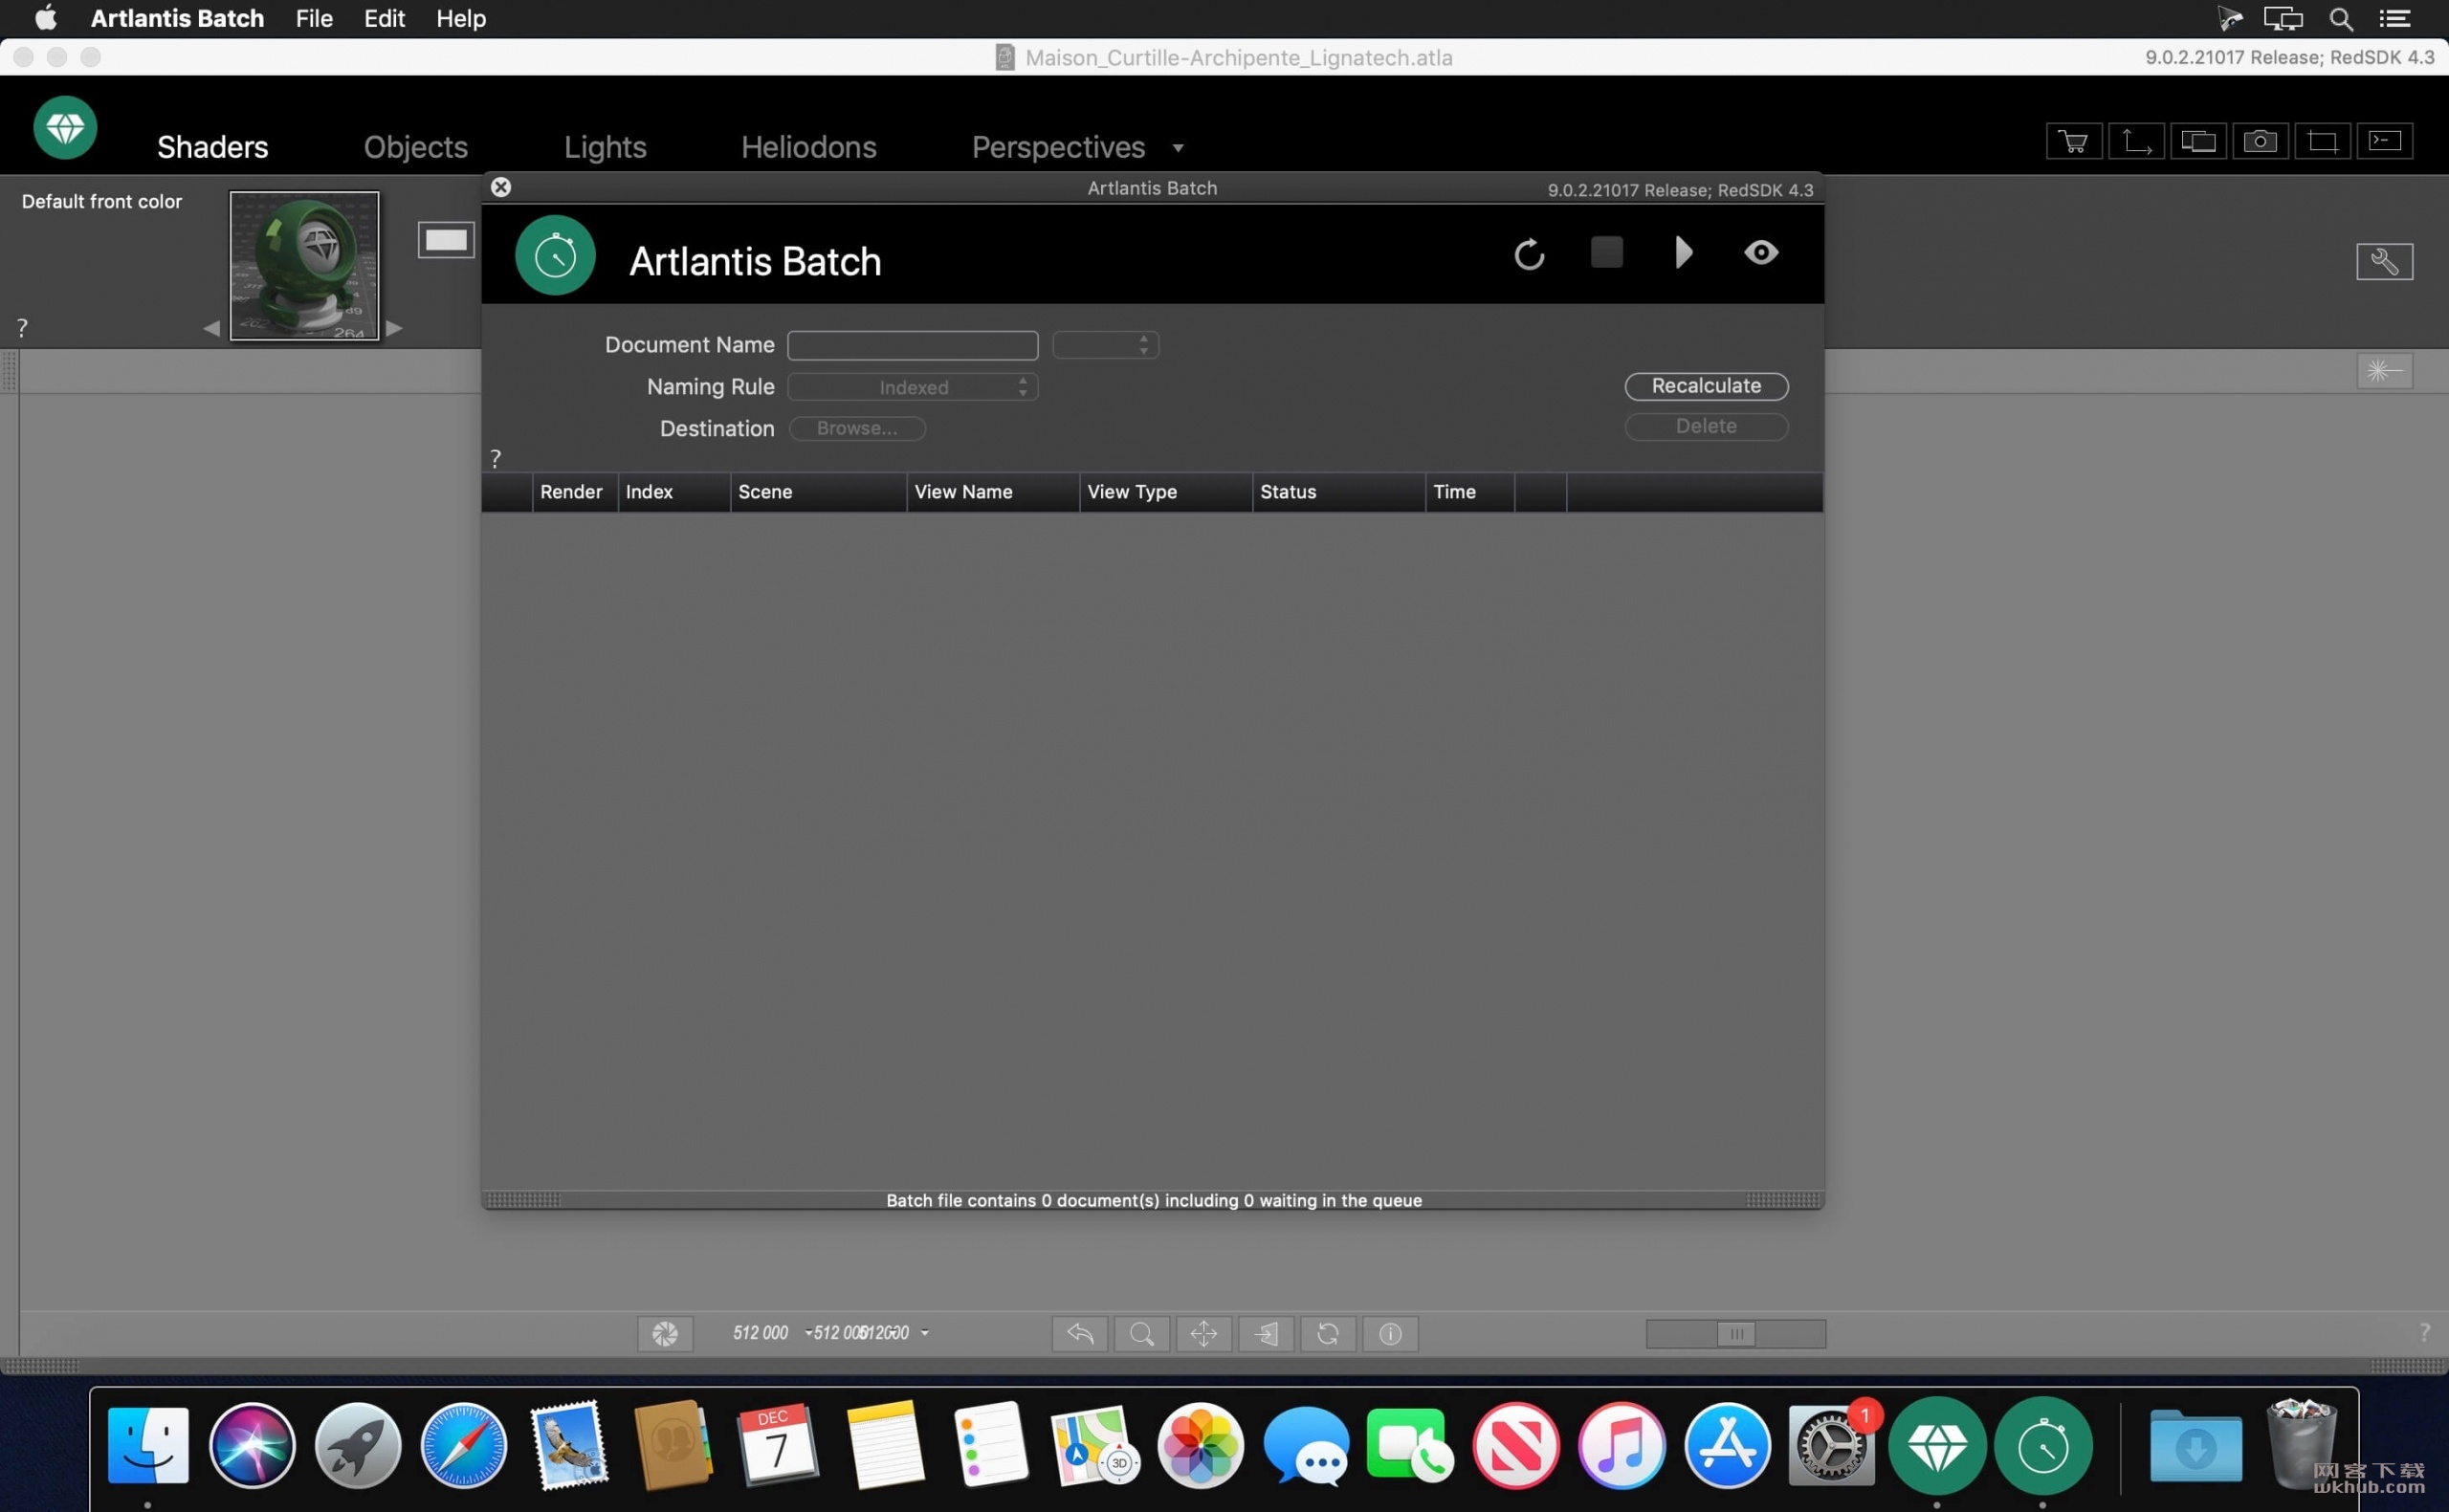Click the Document Name input field

point(913,345)
